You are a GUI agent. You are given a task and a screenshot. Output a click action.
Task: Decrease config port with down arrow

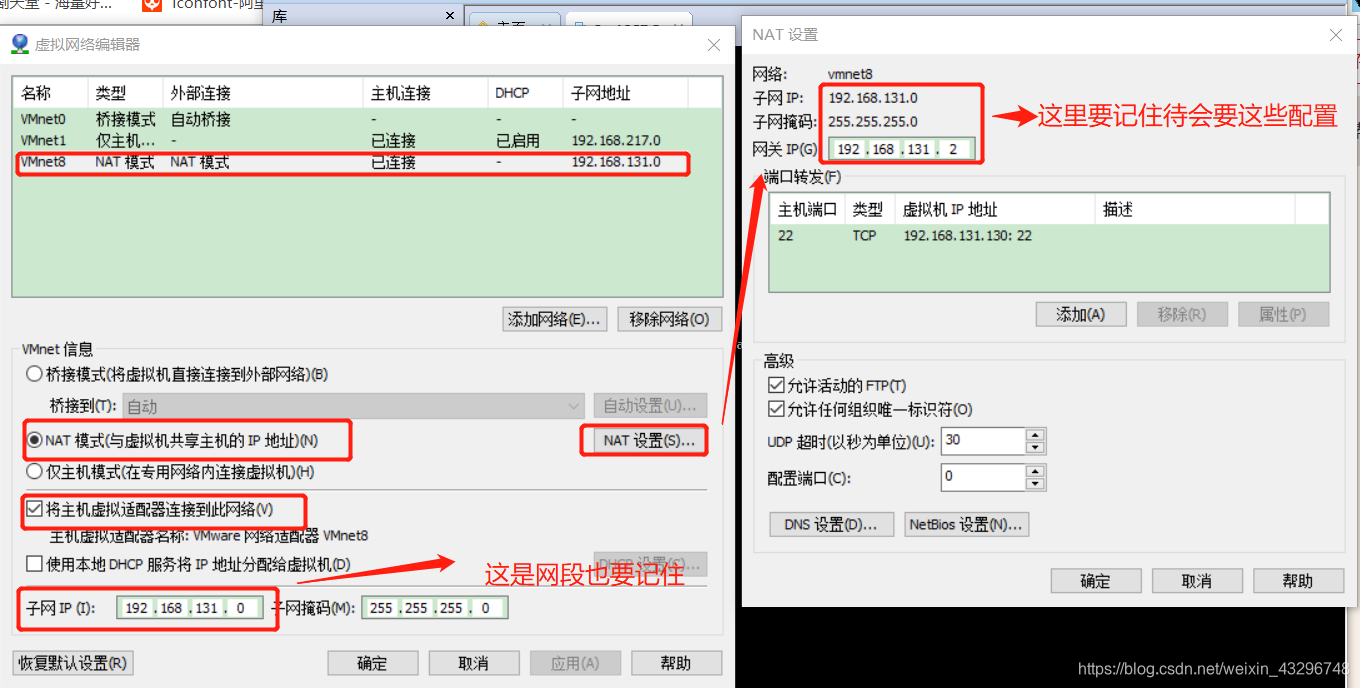[x=1035, y=483]
